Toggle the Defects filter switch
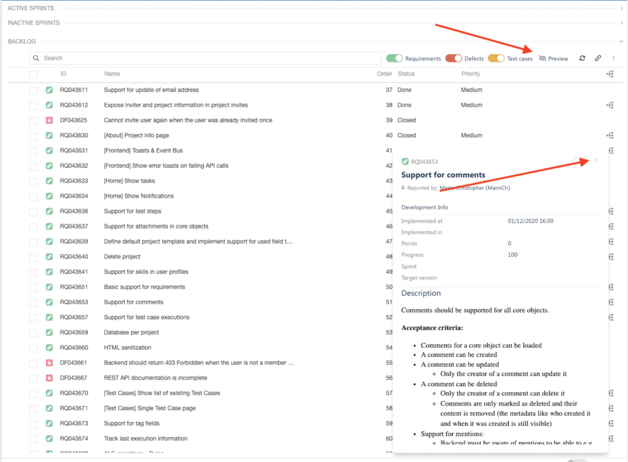This screenshot has height=462, width=628. point(453,59)
